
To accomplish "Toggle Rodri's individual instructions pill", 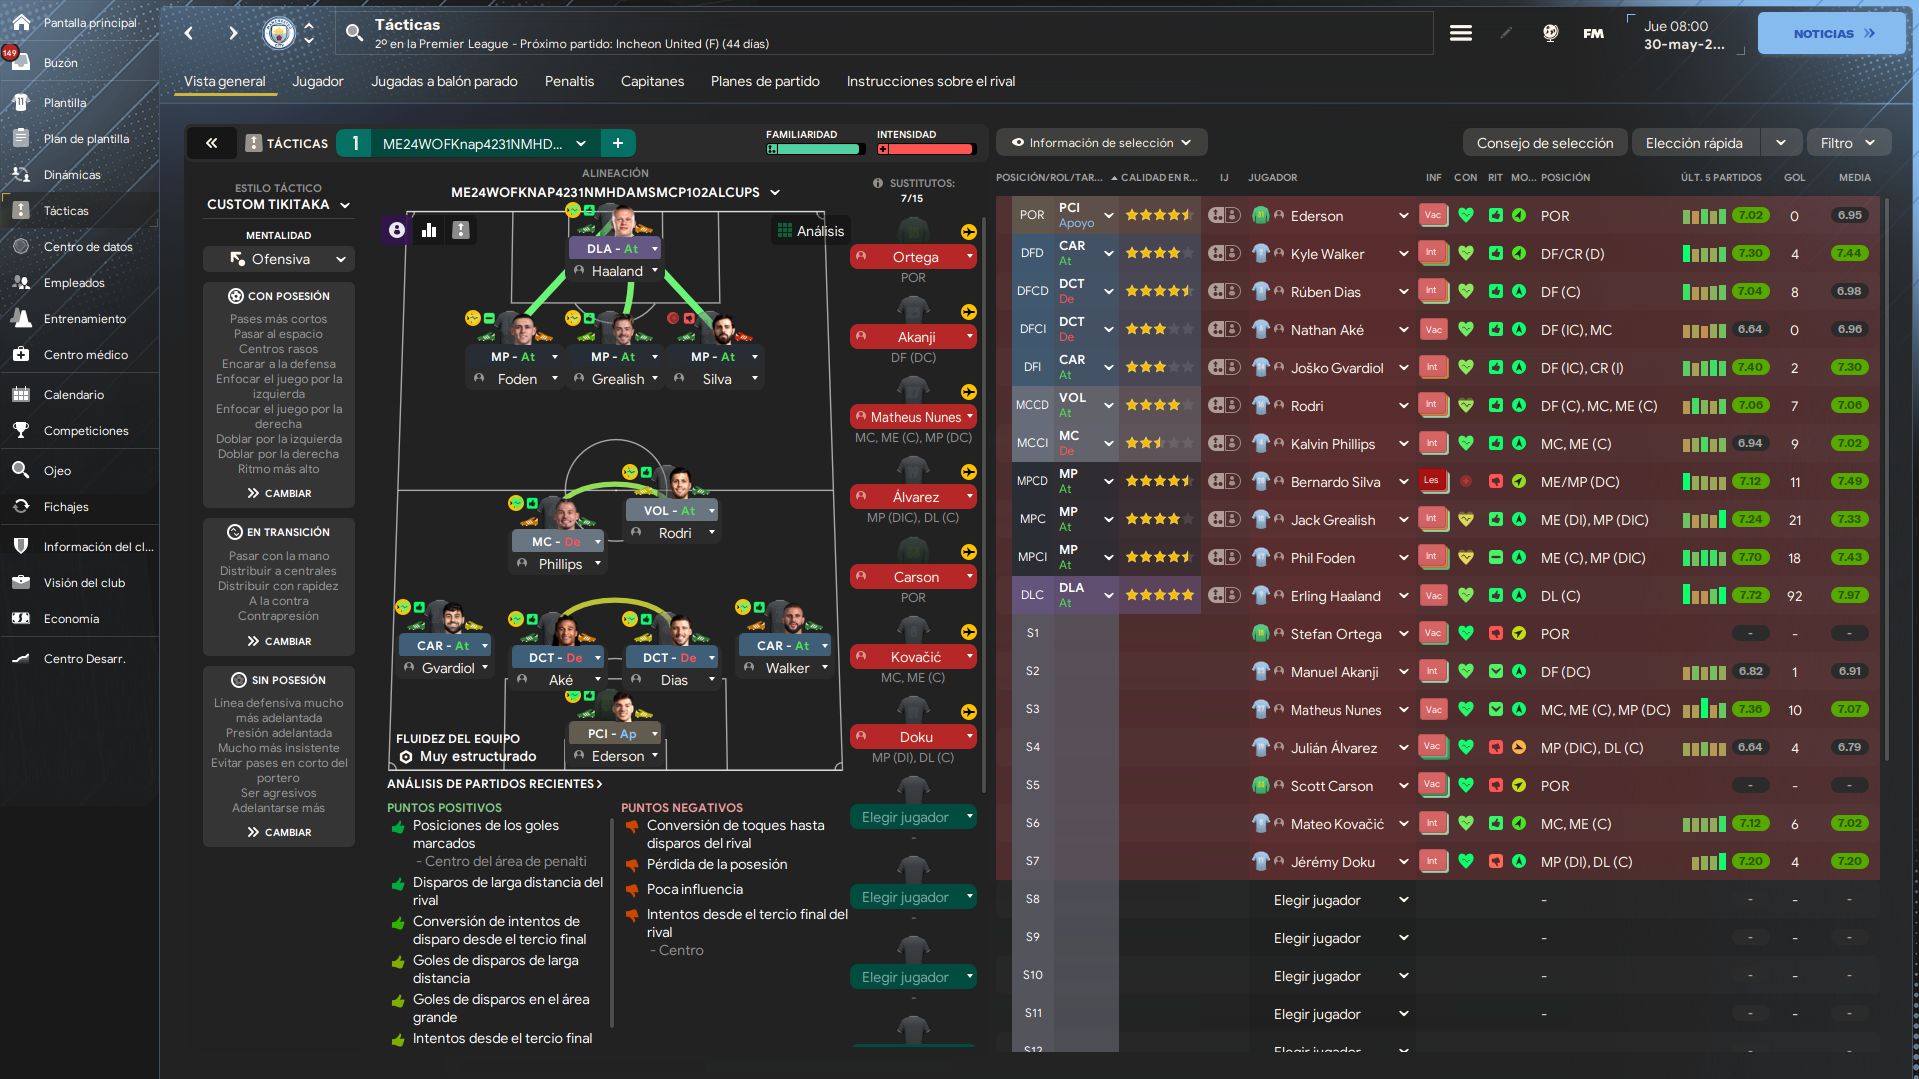I will (x=1224, y=405).
